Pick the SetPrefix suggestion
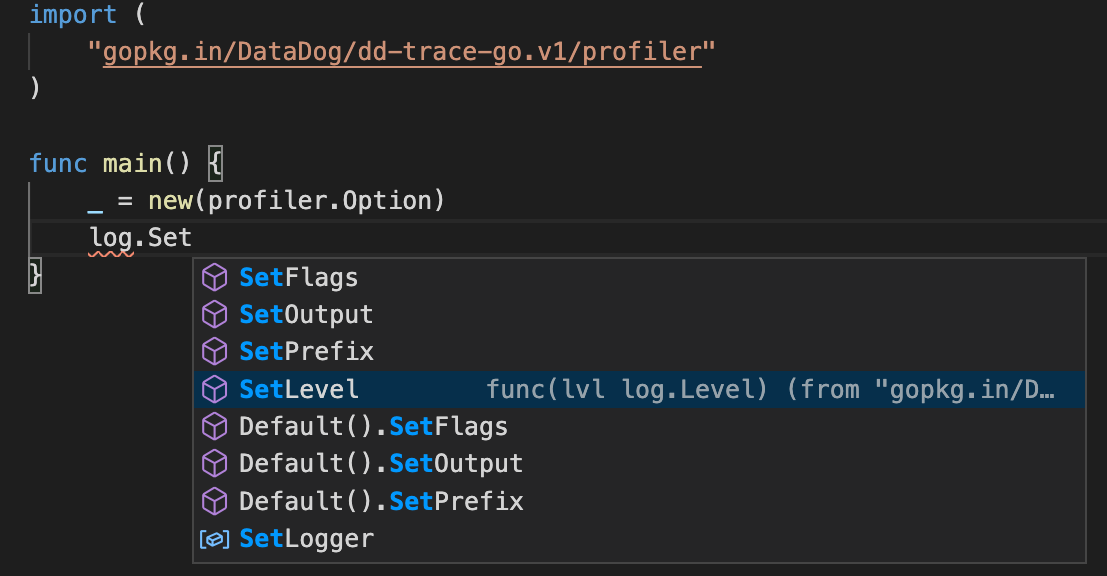The width and height of the screenshot is (1107, 576). click(x=639, y=352)
